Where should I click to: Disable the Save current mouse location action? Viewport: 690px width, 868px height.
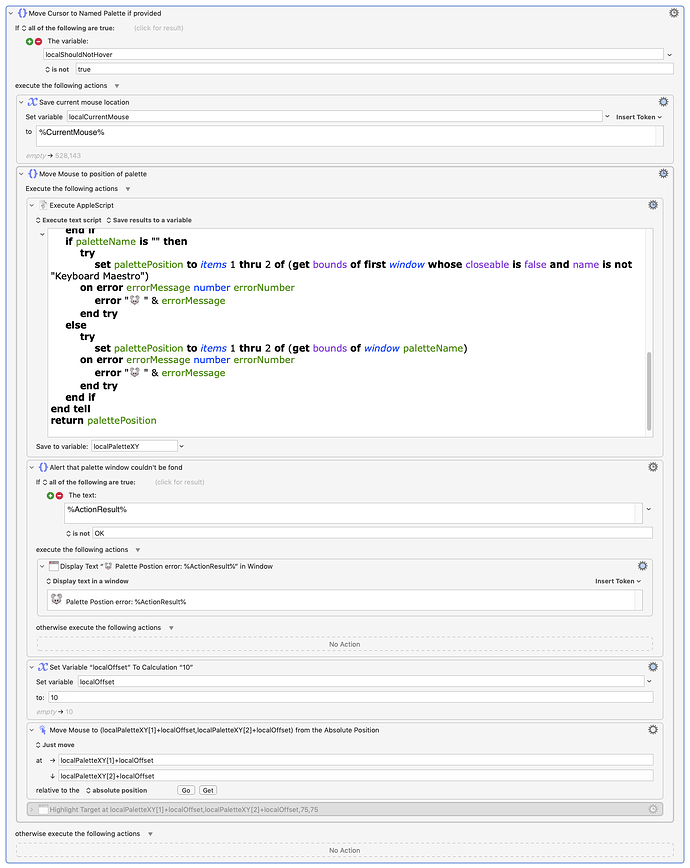(x=662, y=101)
